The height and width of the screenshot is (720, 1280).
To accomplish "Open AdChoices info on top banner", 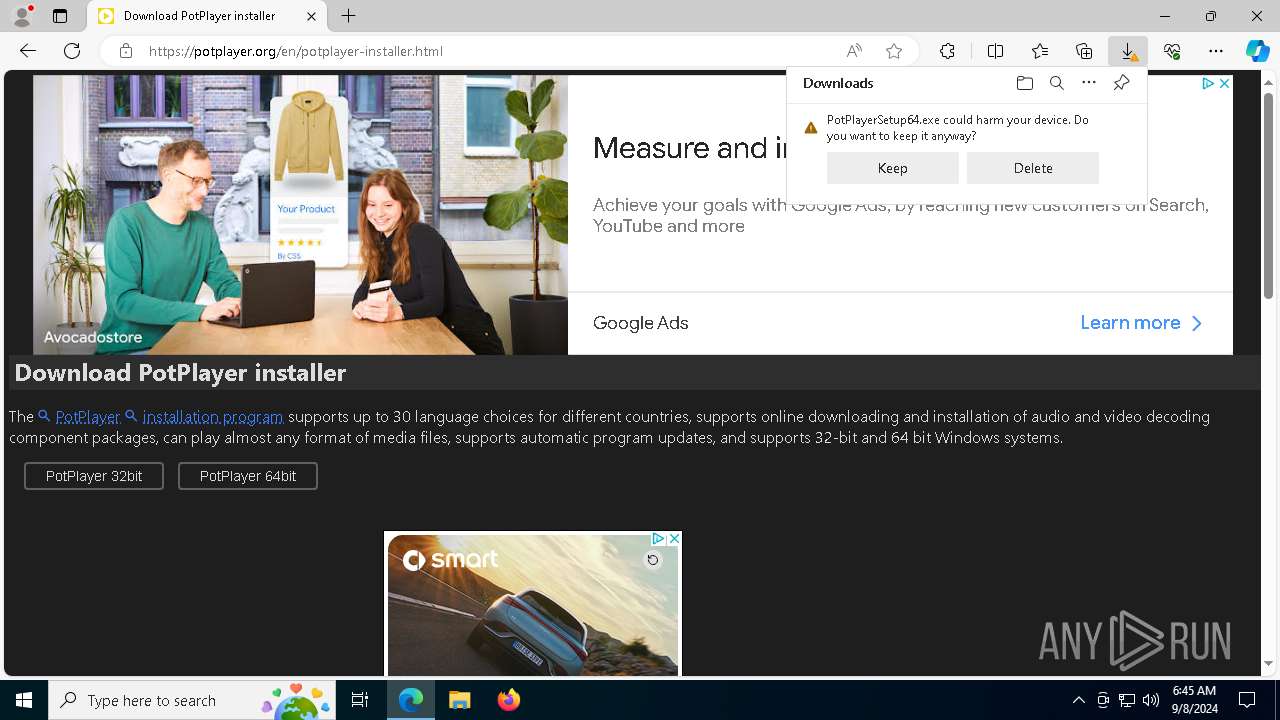I will [x=1208, y=84].
